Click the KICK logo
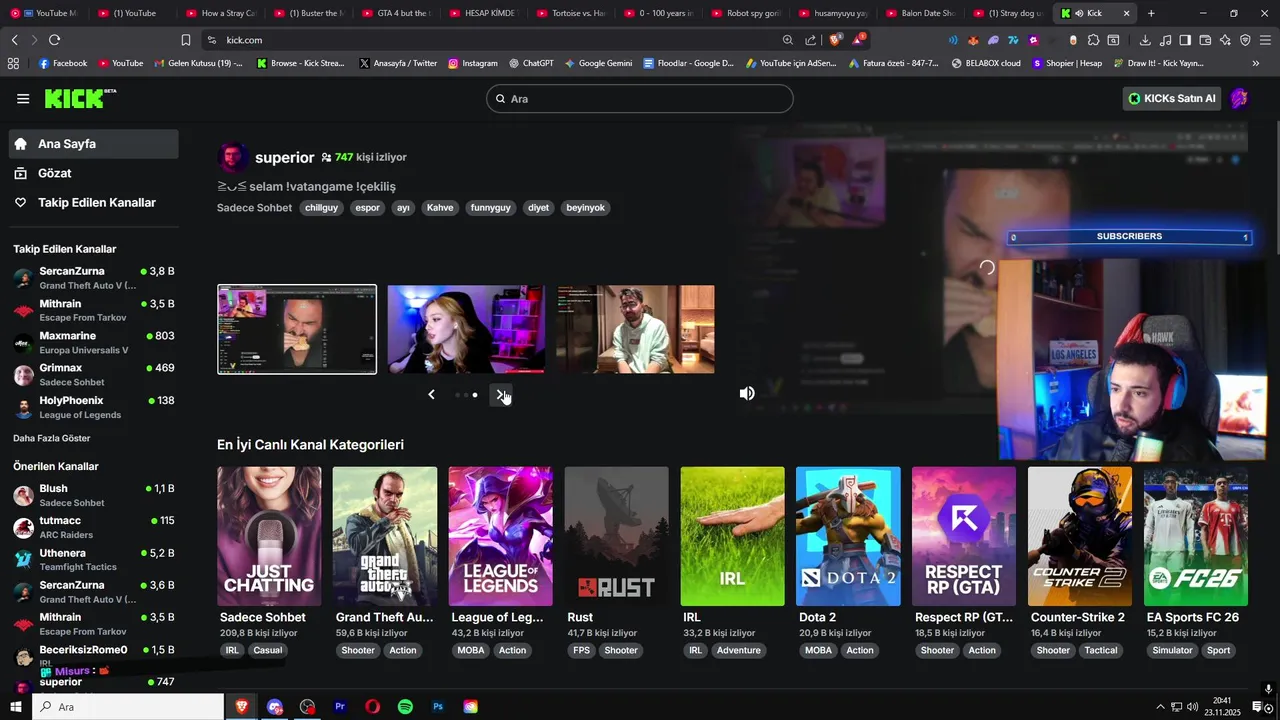The width and height of the screenshot is (1280, 720). (80, 98)
